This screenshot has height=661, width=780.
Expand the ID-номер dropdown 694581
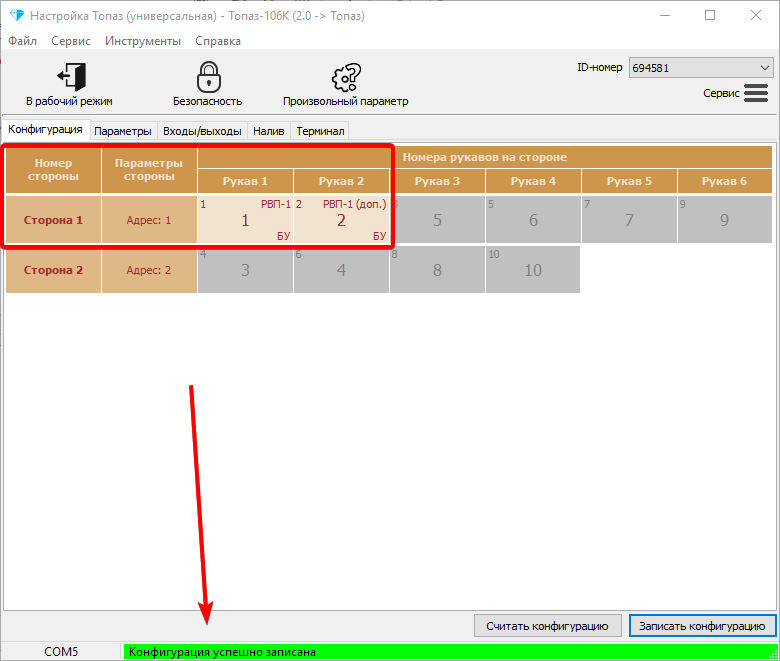tap(701, 68)
